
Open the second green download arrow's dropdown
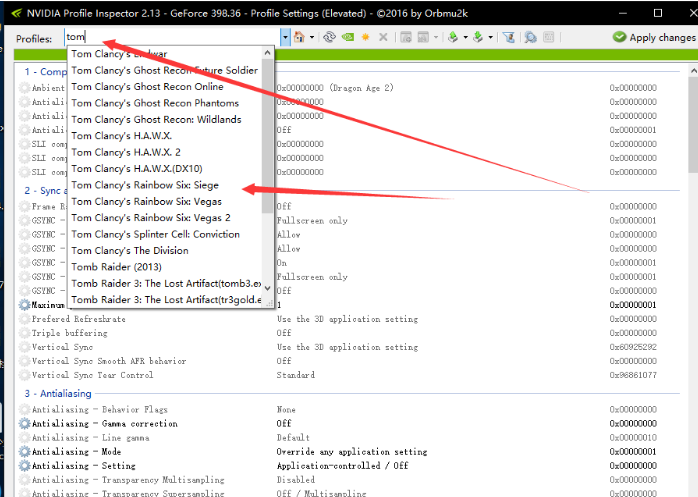(491, 37)
